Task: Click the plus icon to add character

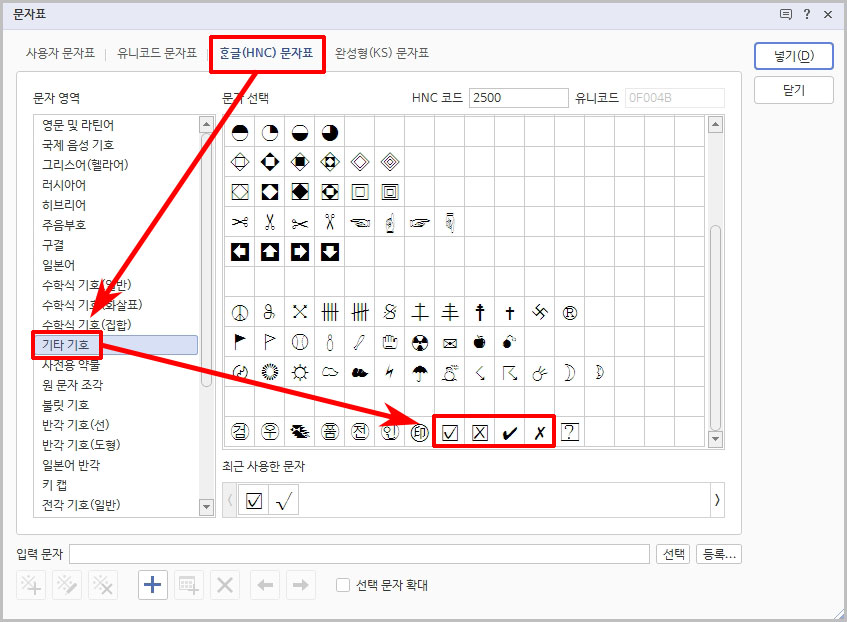Action: pos(152,585)
